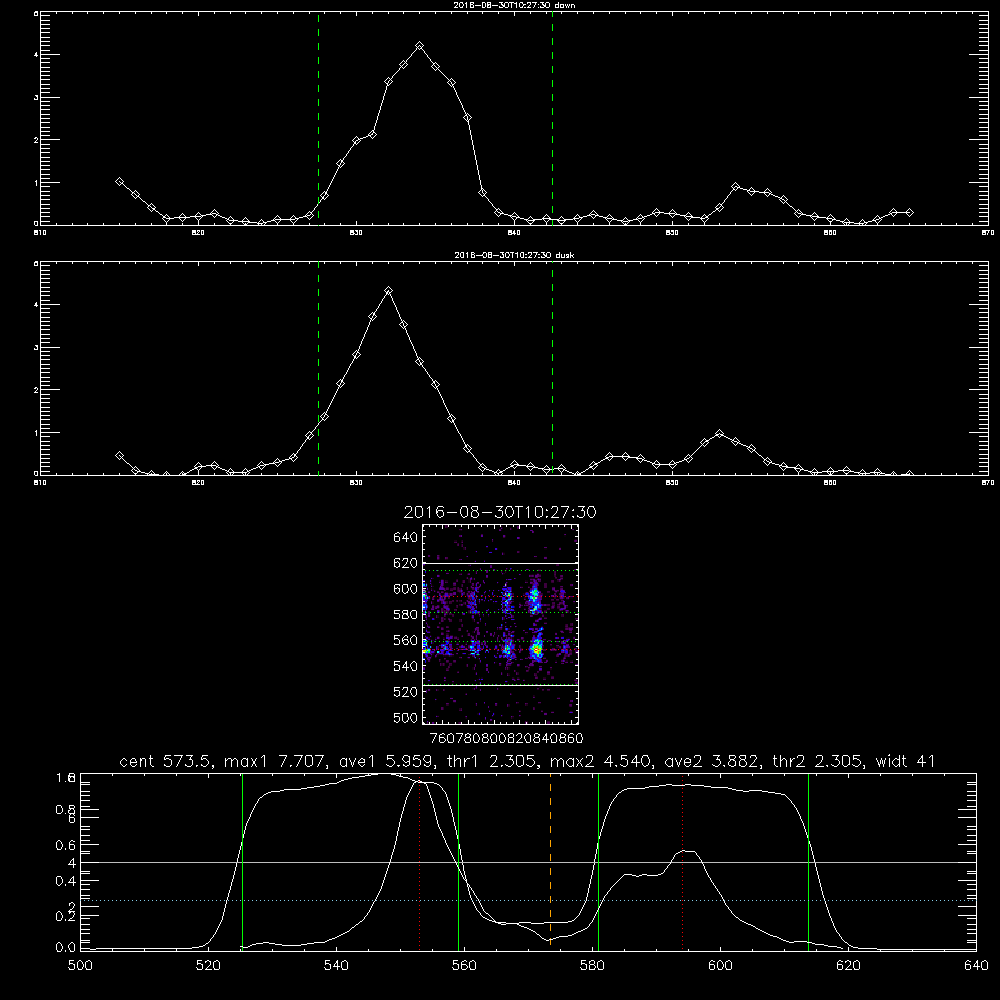Select the green vertical line near 581 in bottom plot
The width and height of the screenshot is (1000, 1000).
click(x=598, y=861)
